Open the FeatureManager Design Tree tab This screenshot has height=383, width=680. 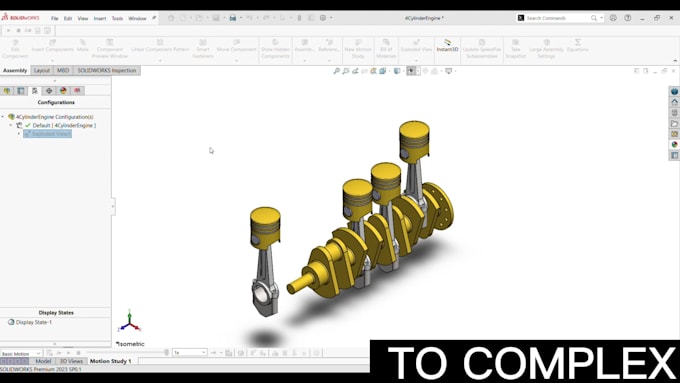[x=7, y=91]
